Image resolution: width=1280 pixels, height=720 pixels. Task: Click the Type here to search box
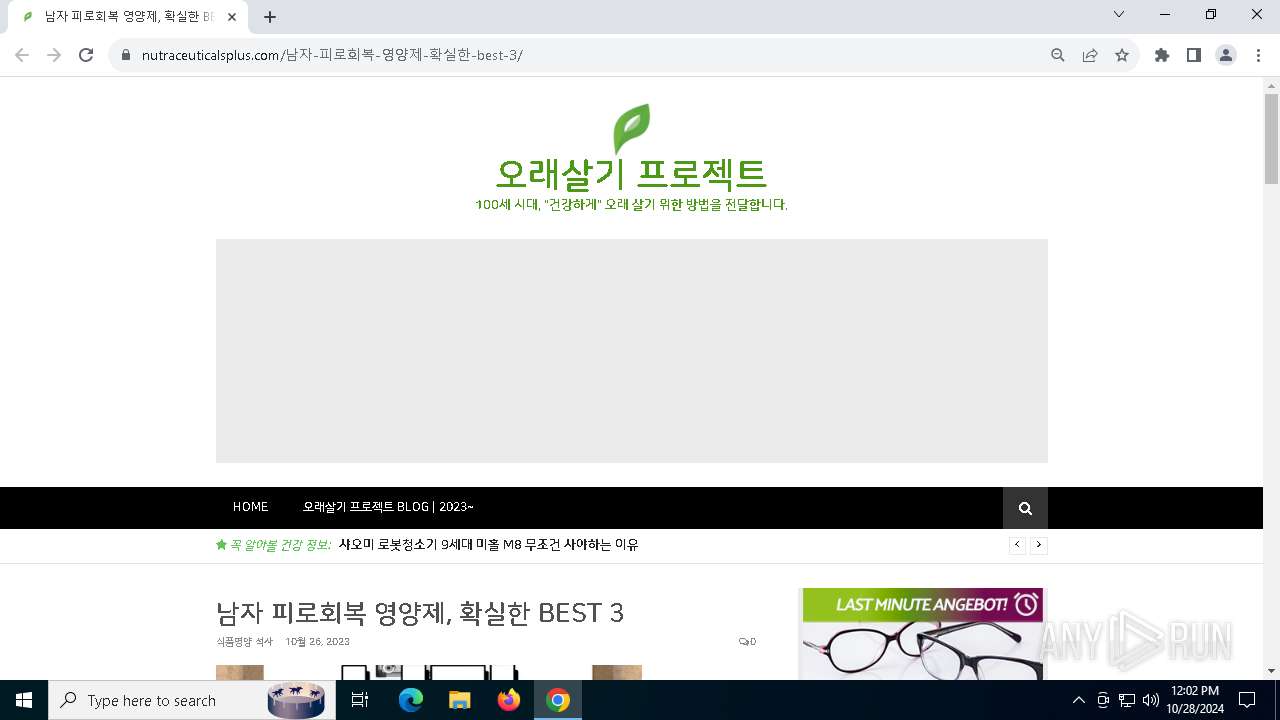point(190,700)
